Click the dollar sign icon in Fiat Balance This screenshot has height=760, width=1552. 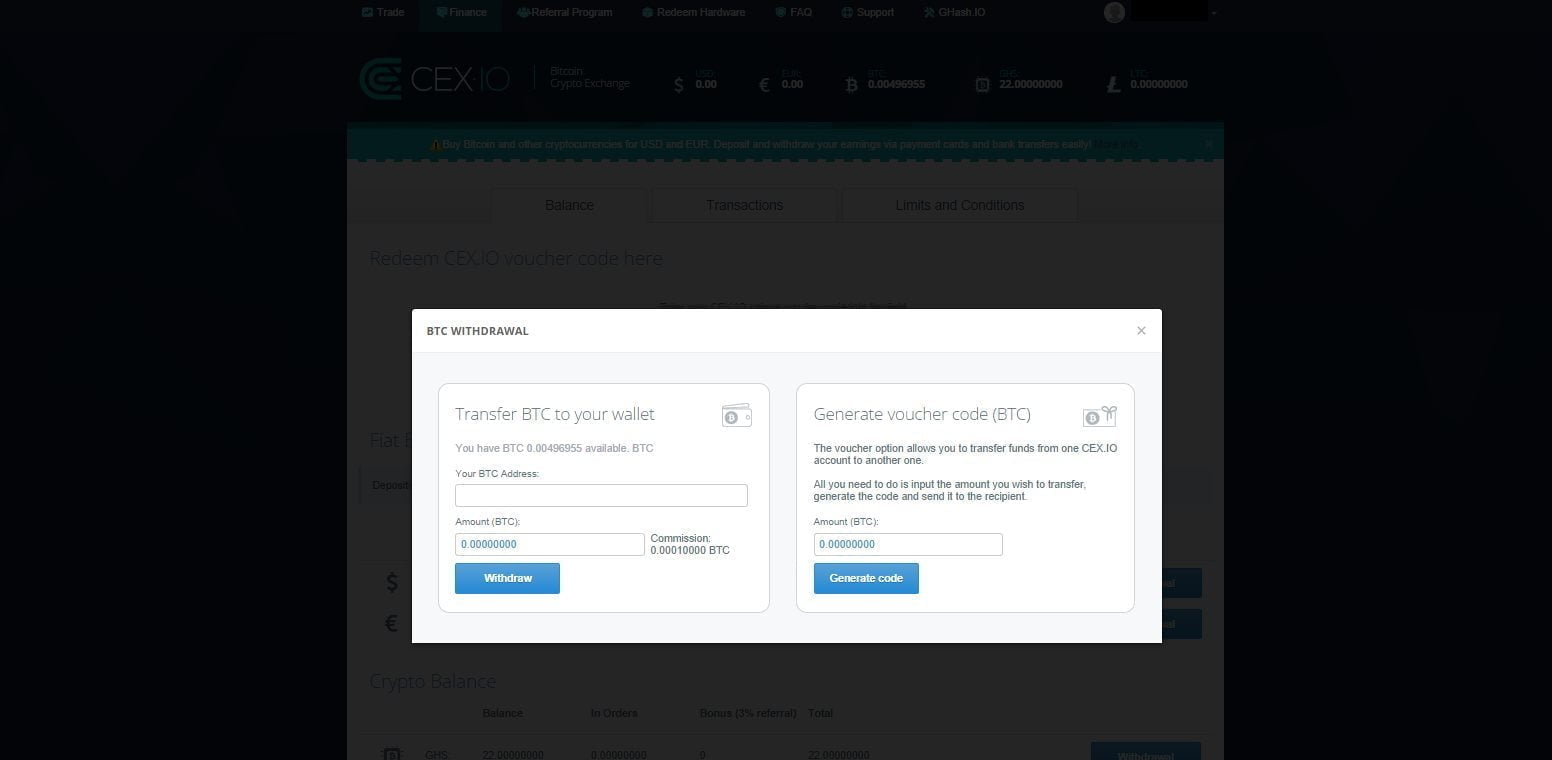point(392,582)
